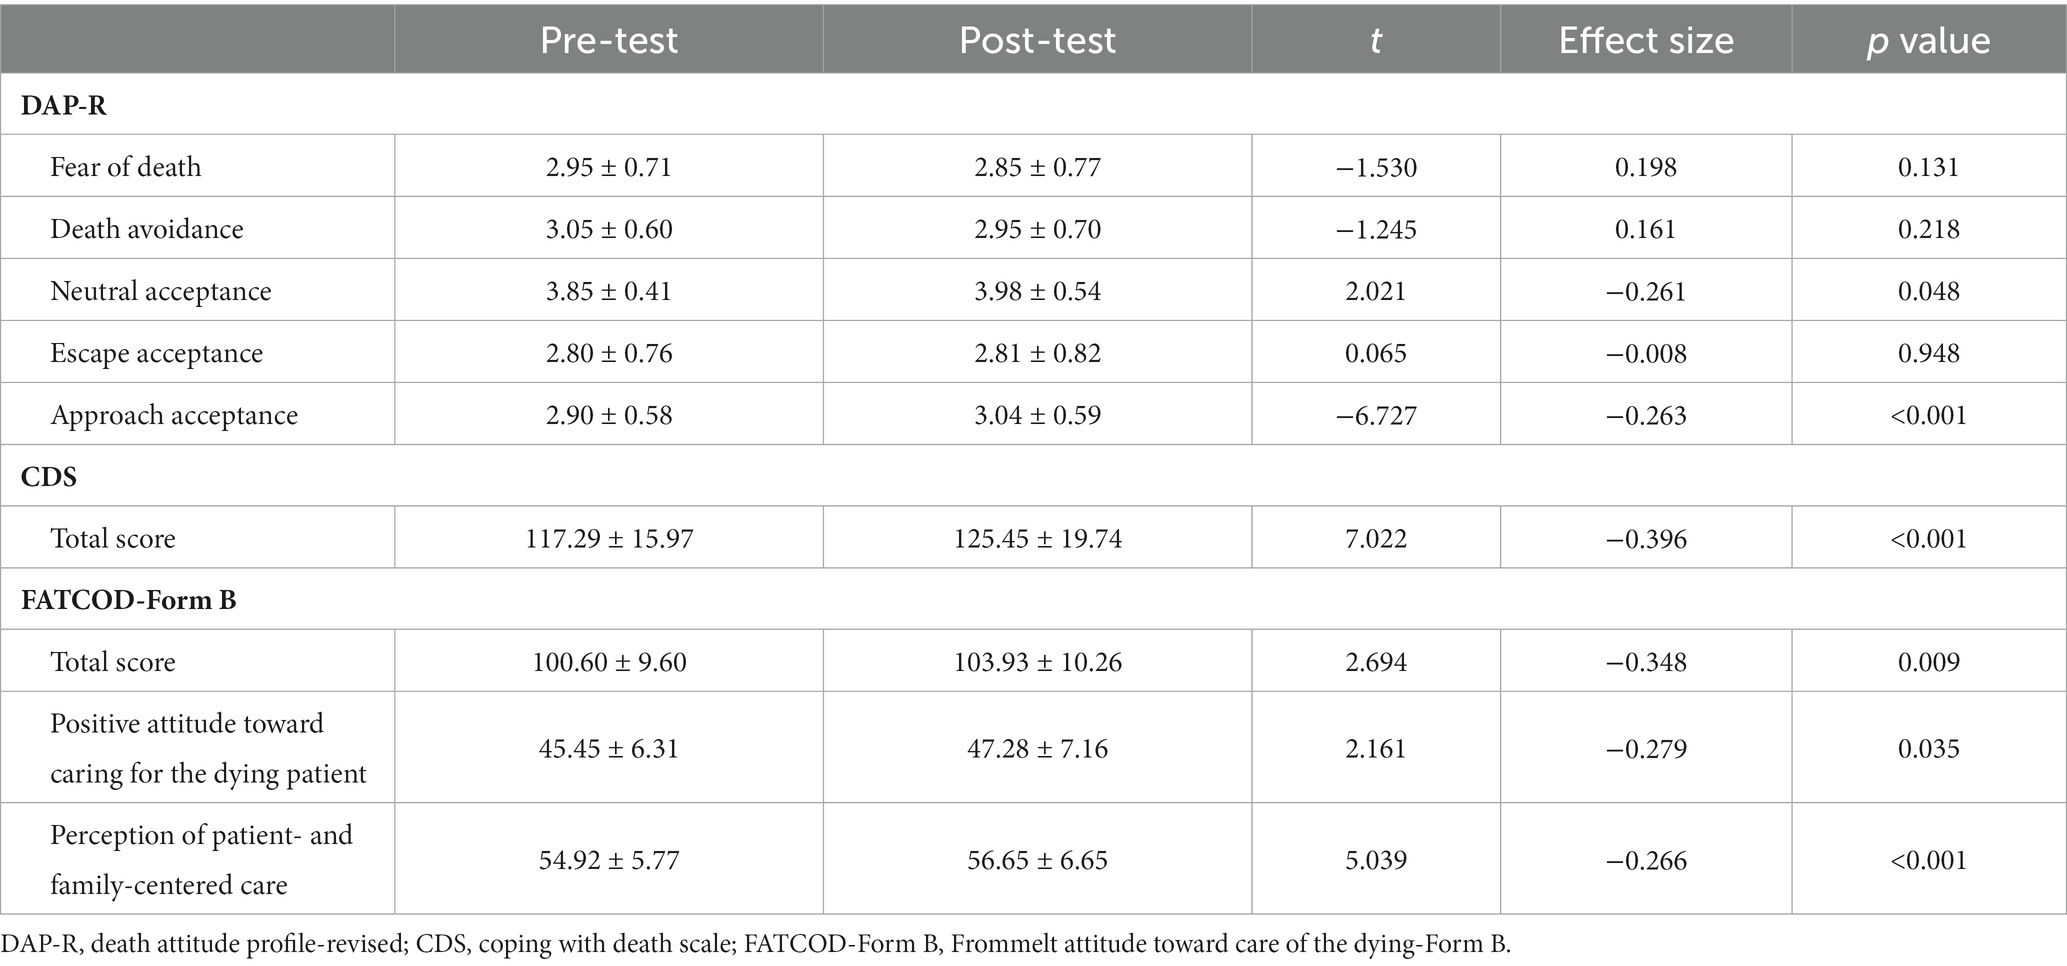Select the t value 7.022

(x=1376, y=538)
